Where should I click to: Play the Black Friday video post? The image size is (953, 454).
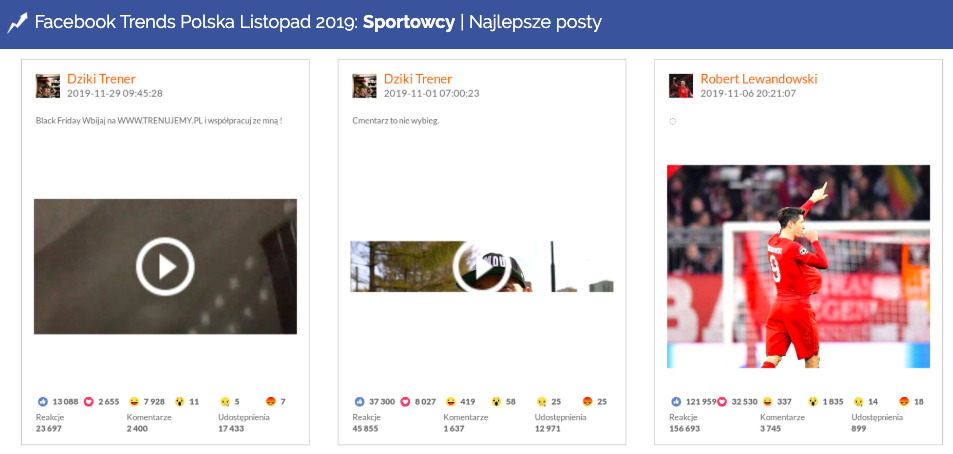[x=165, y=266]
